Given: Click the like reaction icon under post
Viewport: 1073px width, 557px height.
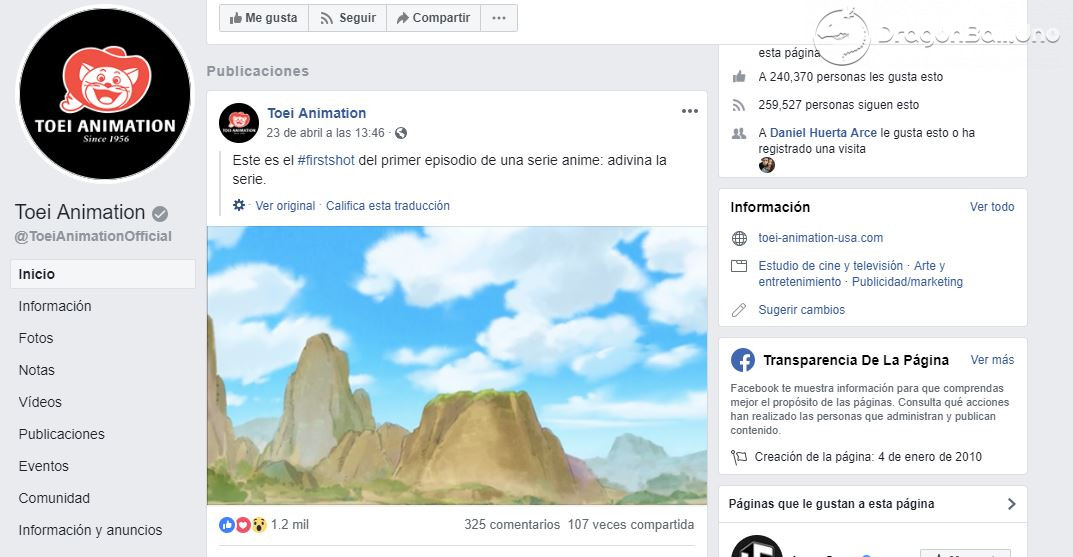Looking at the screenshot, I should [227, 525].
